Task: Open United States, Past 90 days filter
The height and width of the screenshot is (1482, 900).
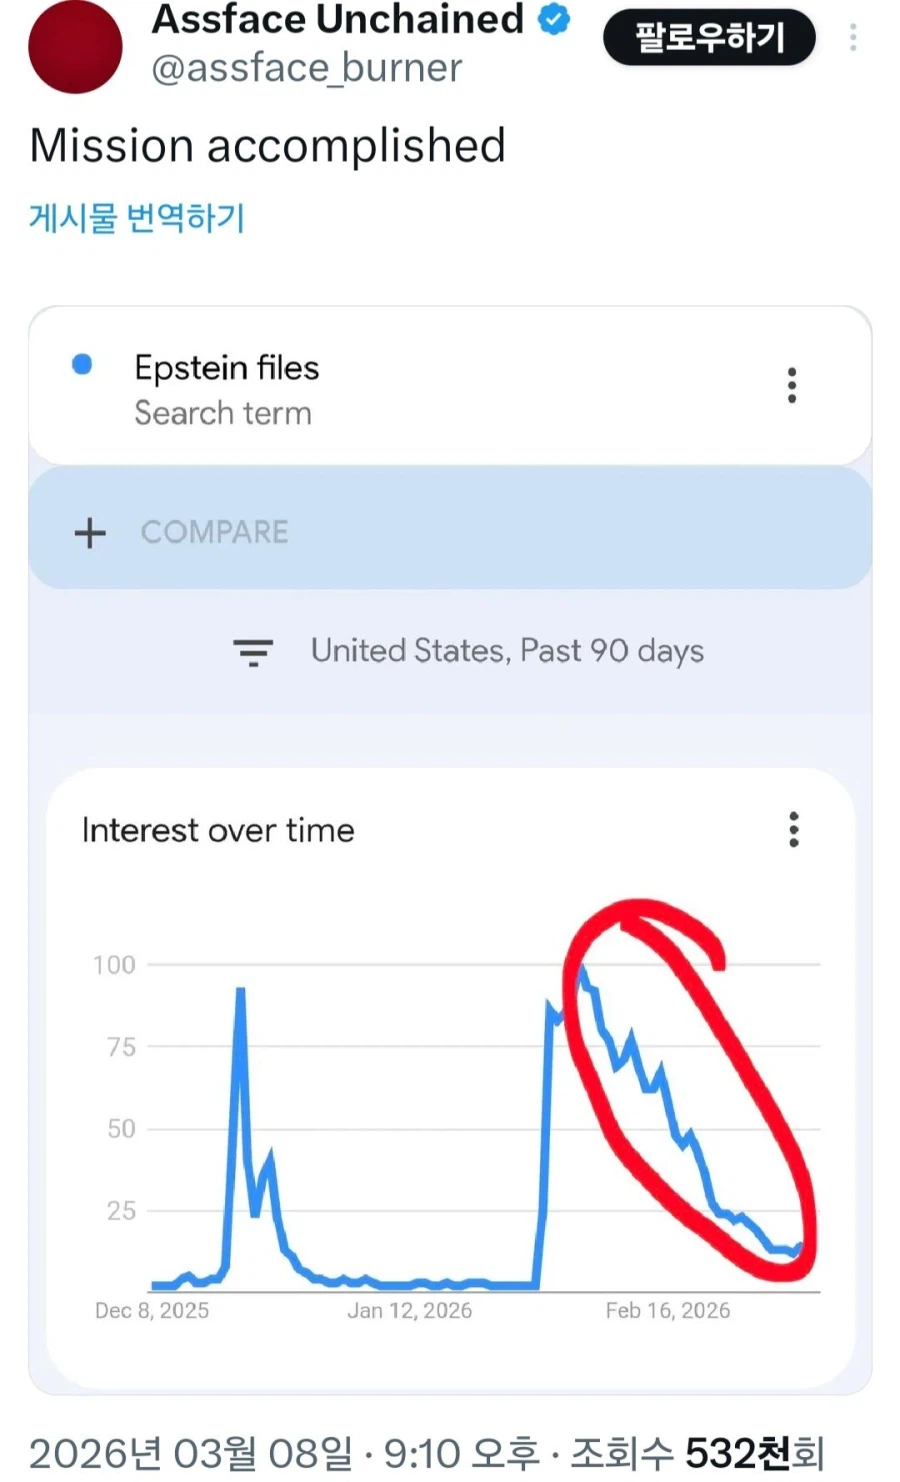Action: coord(507,651)
